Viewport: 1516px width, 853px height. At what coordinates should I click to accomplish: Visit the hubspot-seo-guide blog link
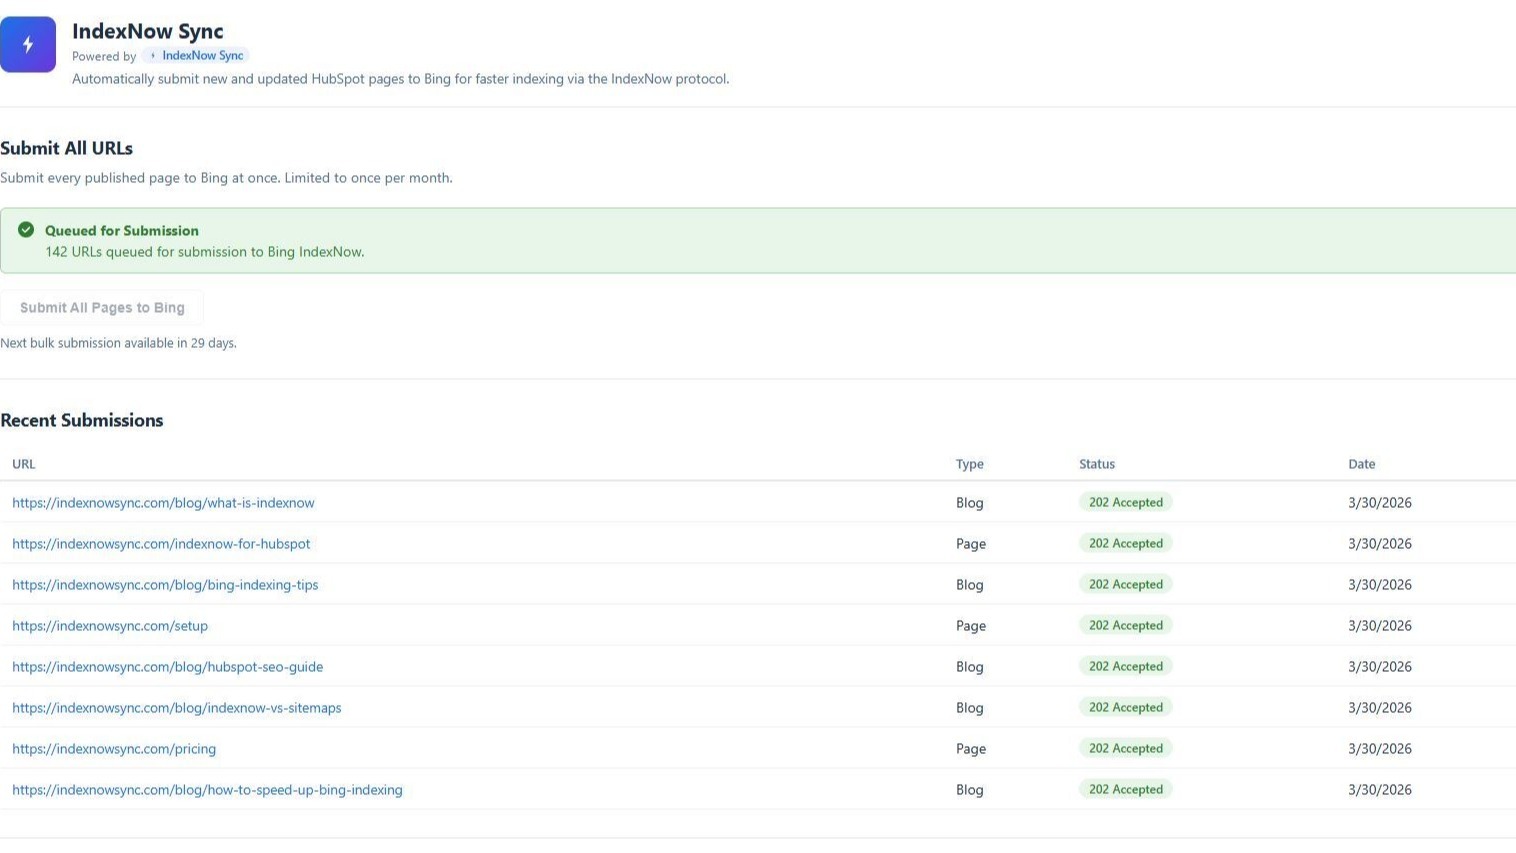pos(167,667)
